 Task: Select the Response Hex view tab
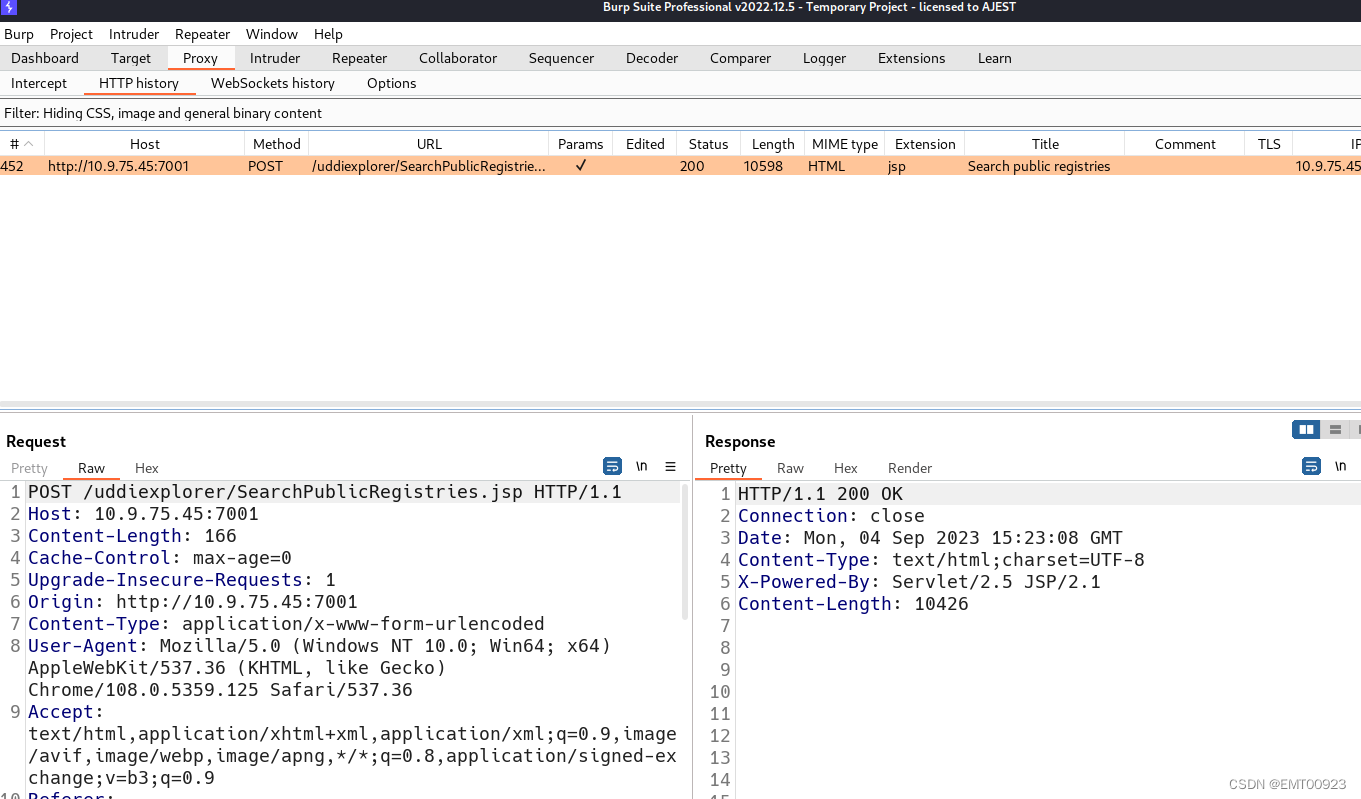click(x=846, y=468)
